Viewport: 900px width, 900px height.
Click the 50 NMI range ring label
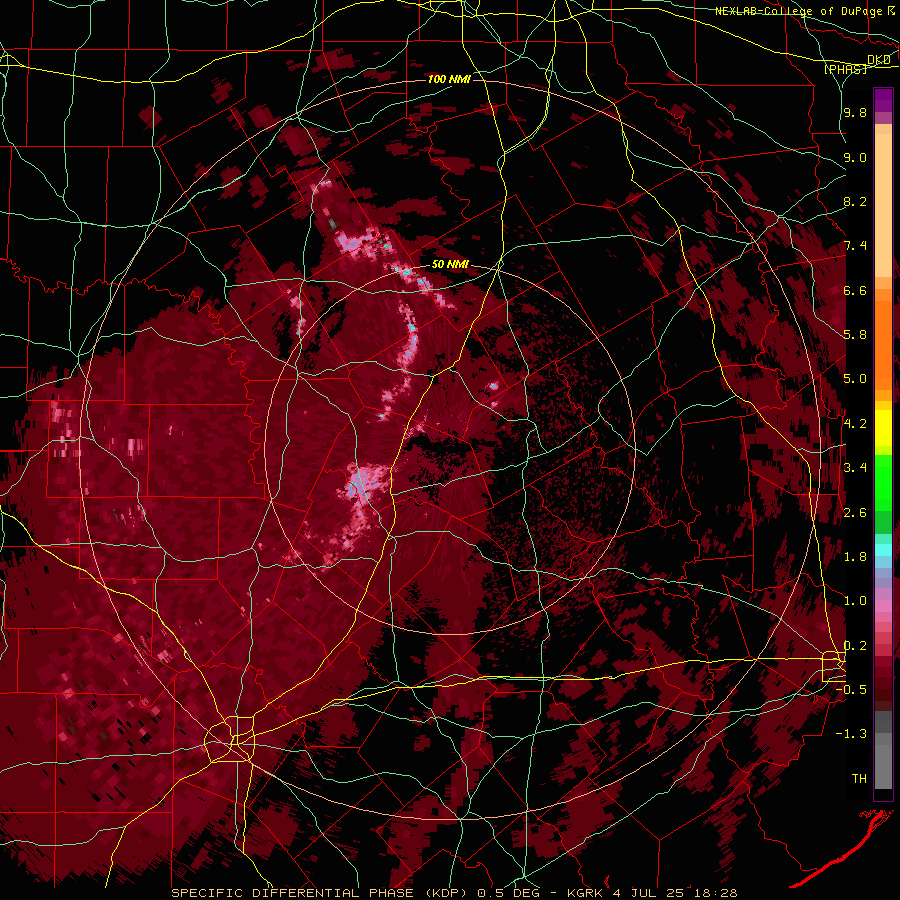[x=450, y=264]
